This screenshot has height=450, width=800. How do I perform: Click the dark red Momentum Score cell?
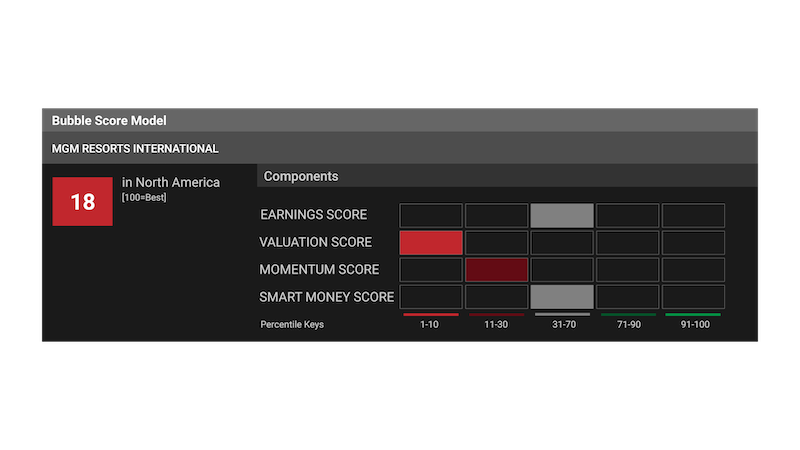click(496, 270)
